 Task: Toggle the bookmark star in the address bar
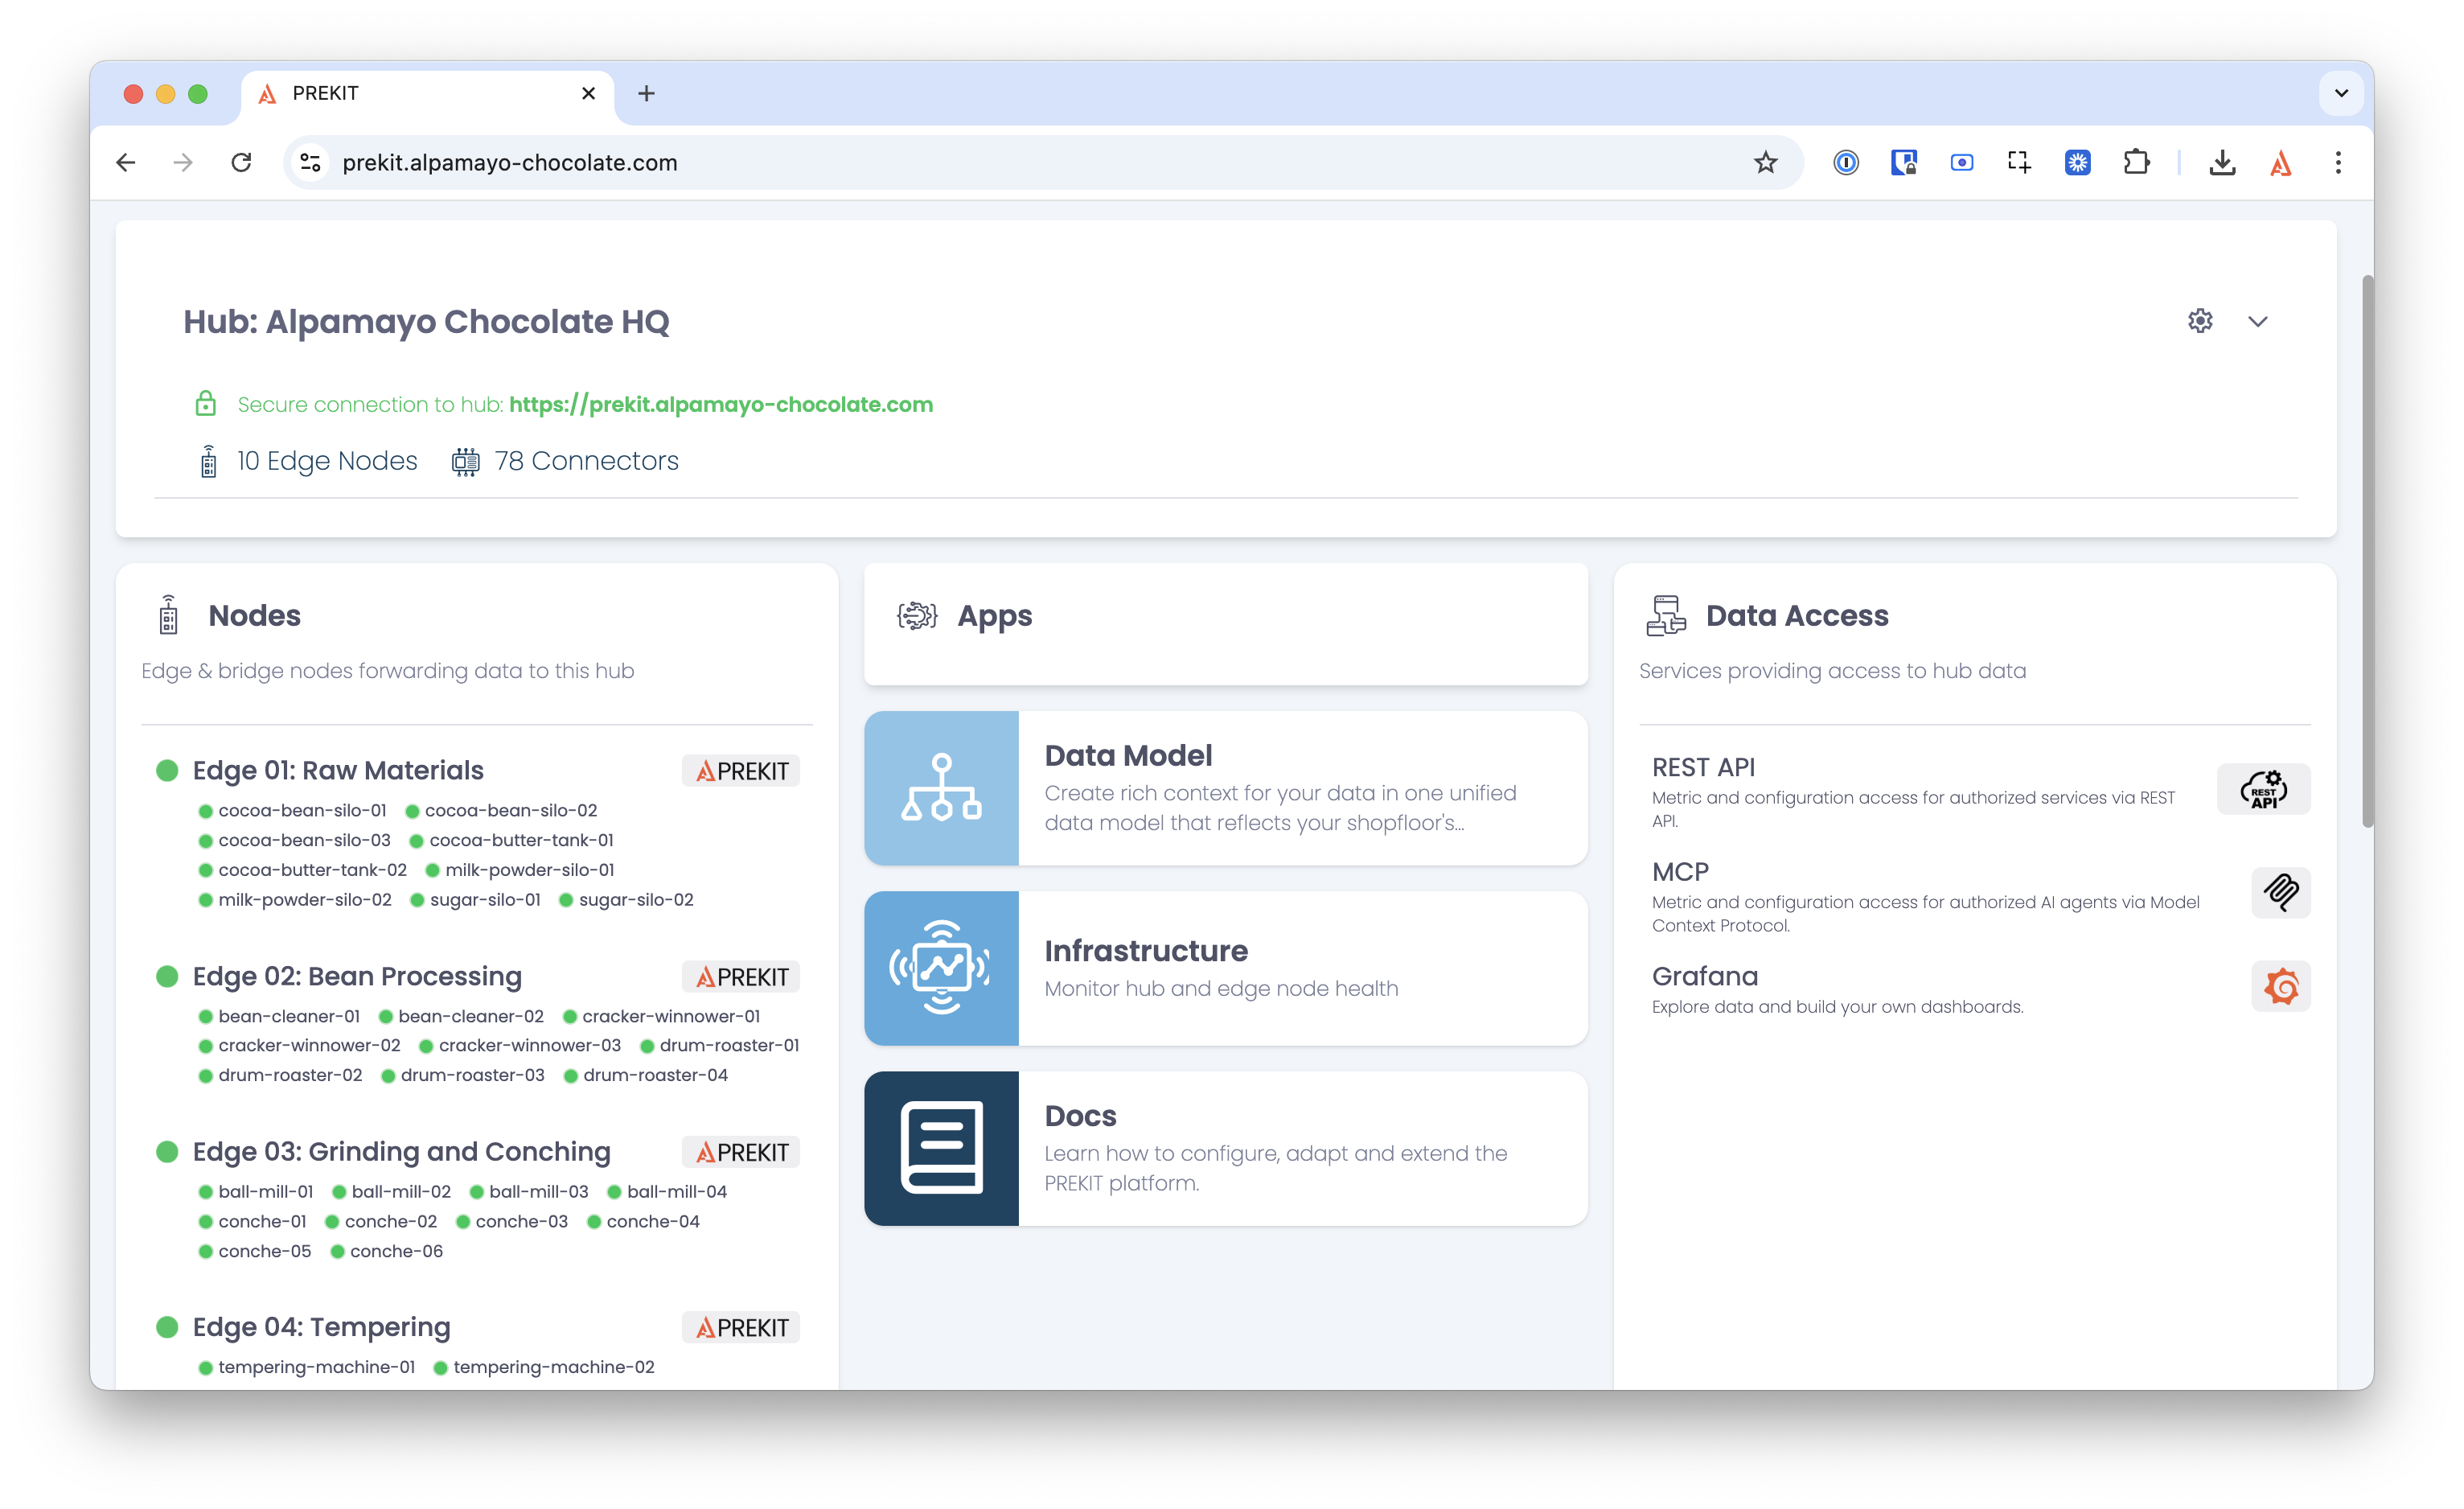tap(1764, 162)
